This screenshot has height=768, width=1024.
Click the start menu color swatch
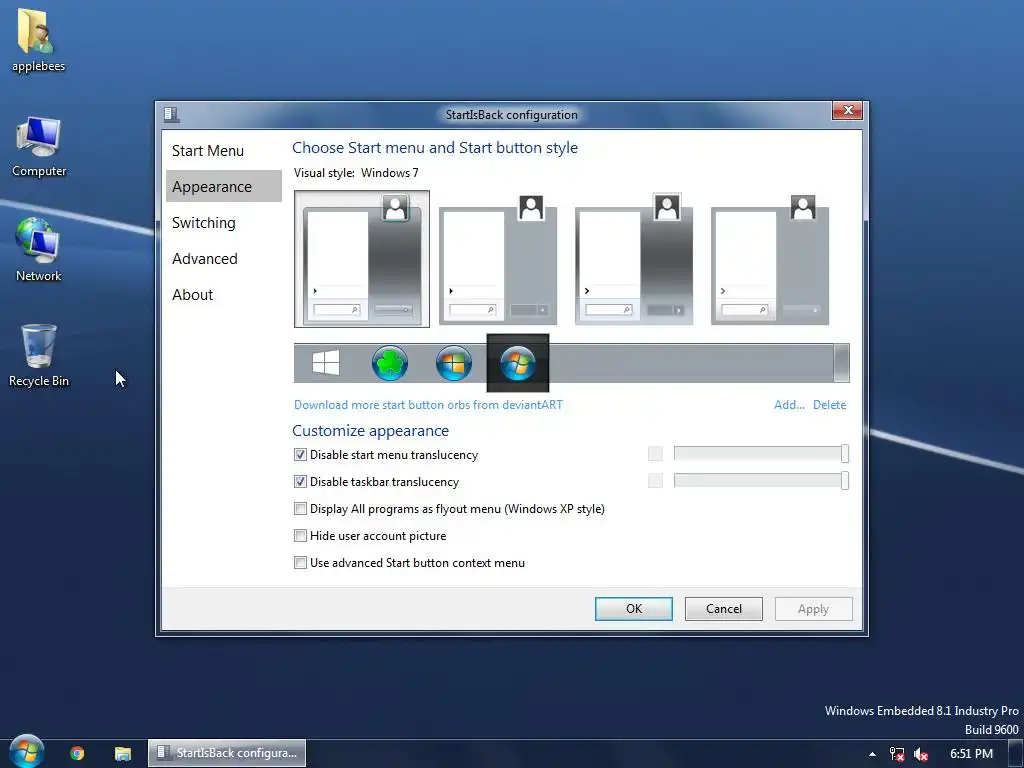pyautogui.click(x=655, y=453)
